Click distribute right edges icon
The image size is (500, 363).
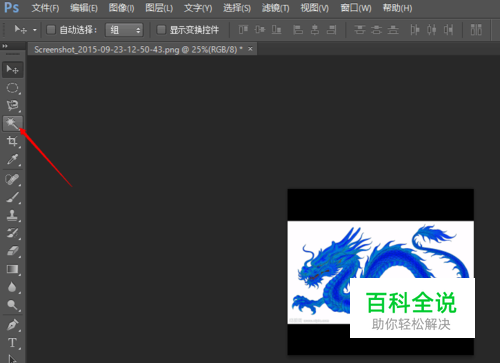click(x=448, y=30)
